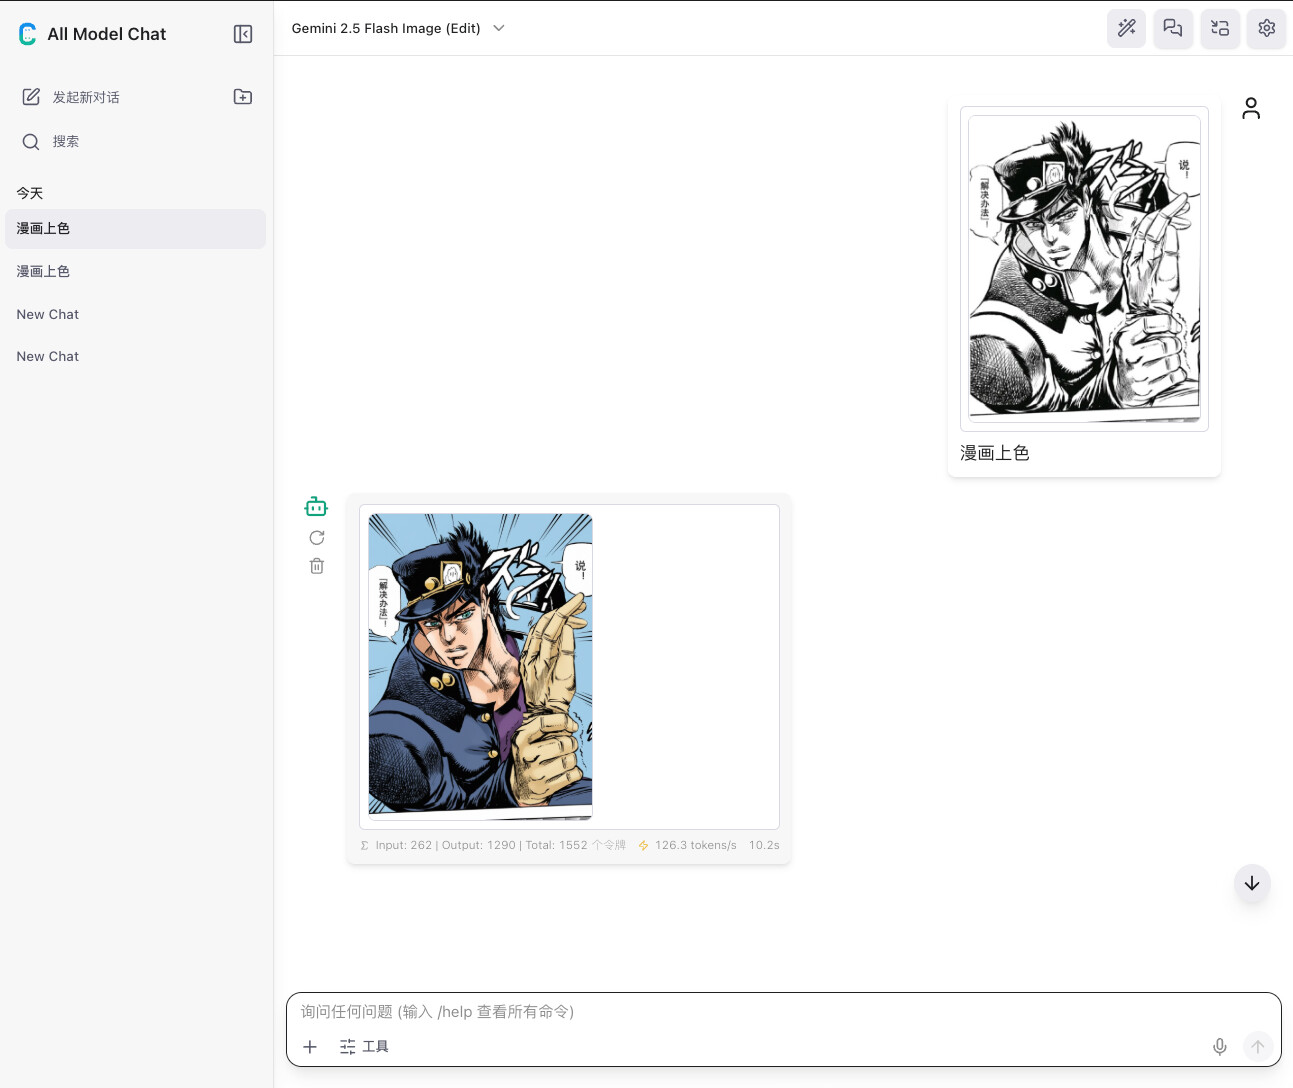Regenerate the assistant response
The width and height of the screenshot is (1293, 1088).
pyautogui.click(x=317, y=538)
